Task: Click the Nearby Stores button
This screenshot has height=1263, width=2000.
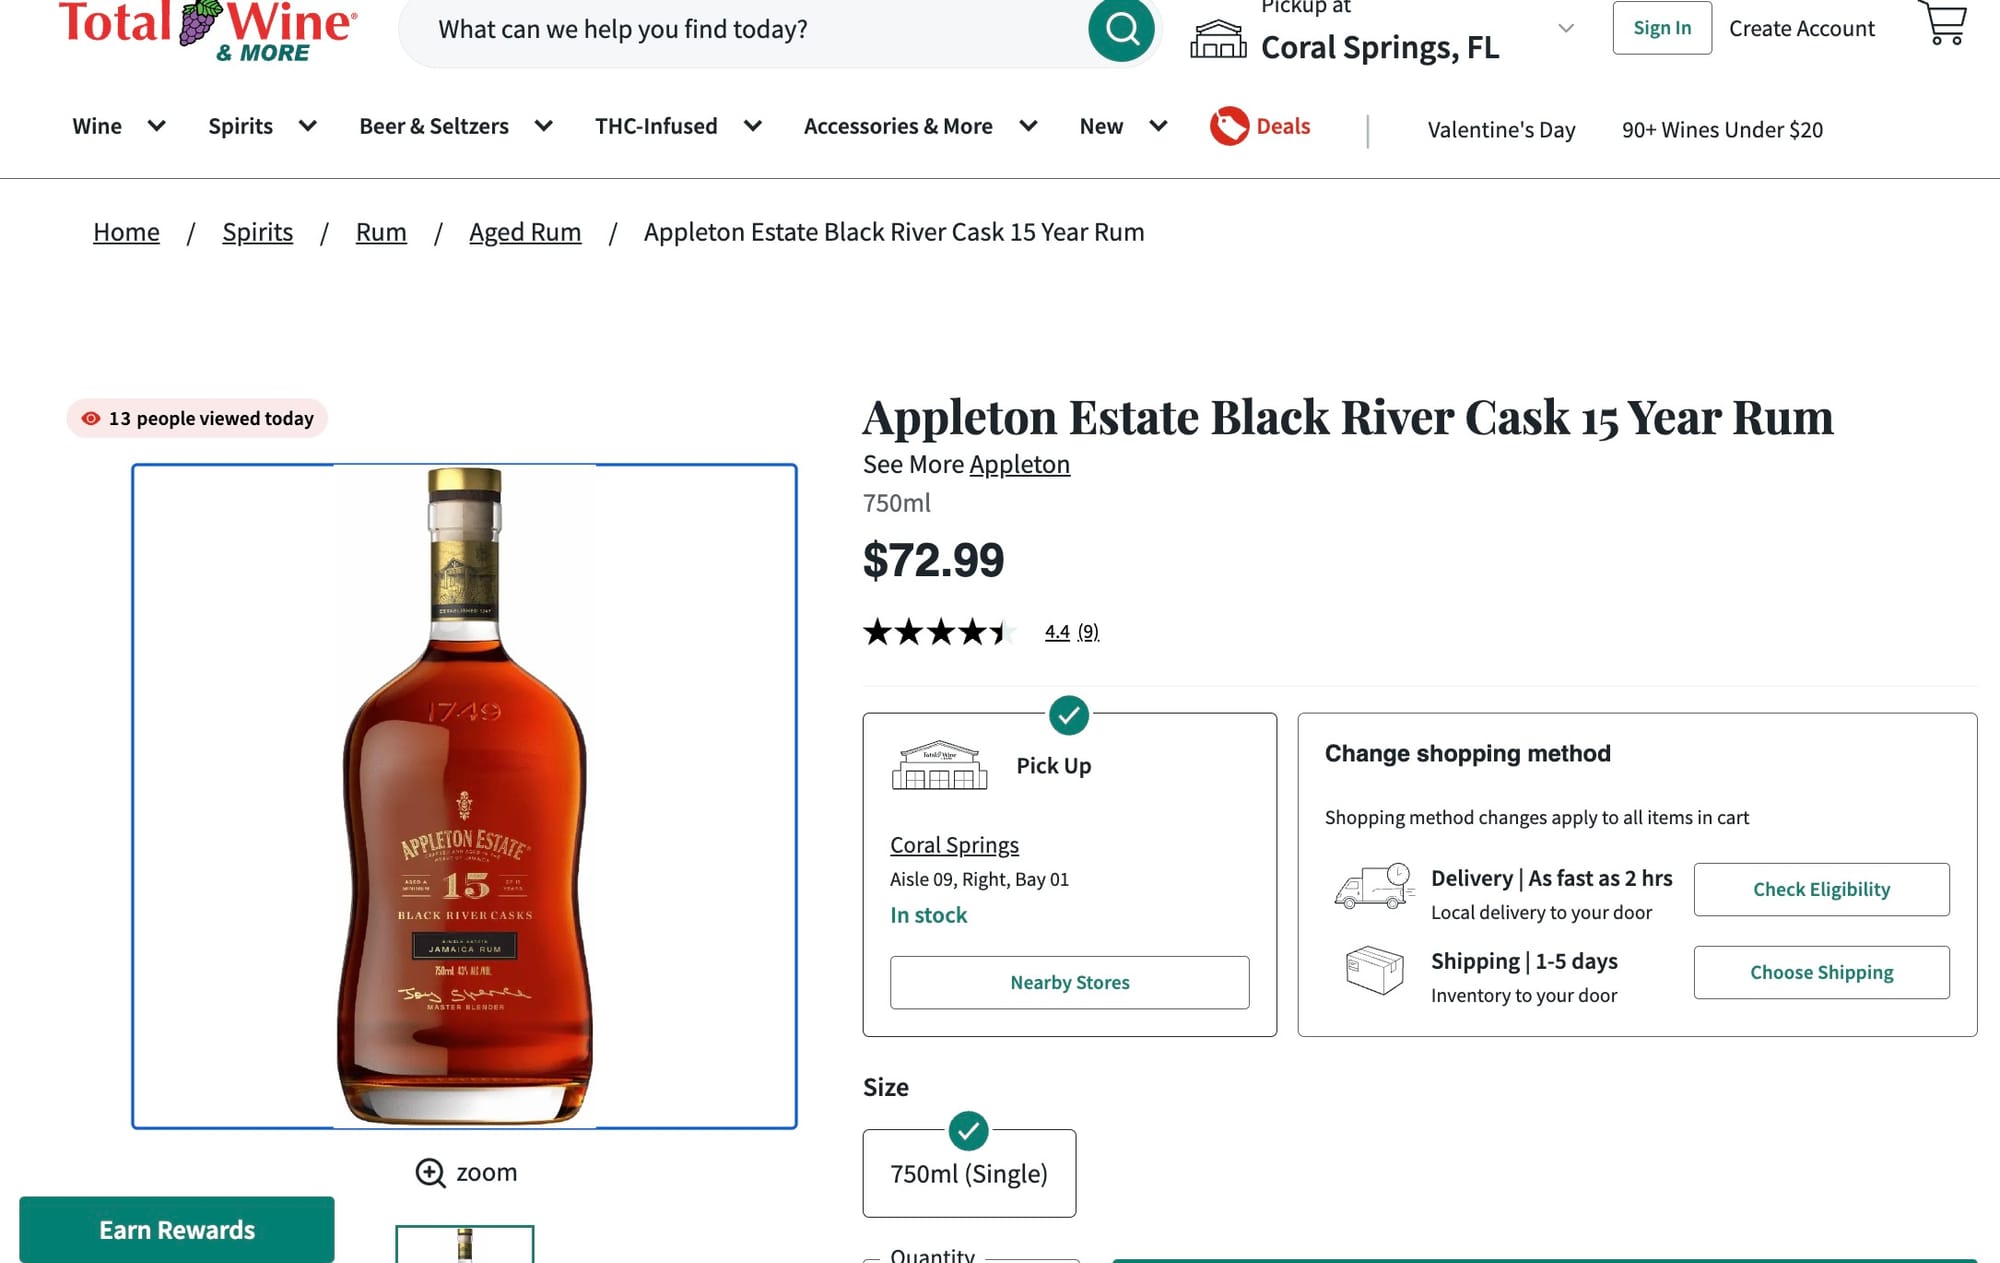Action: click(x=1069, y=982)
